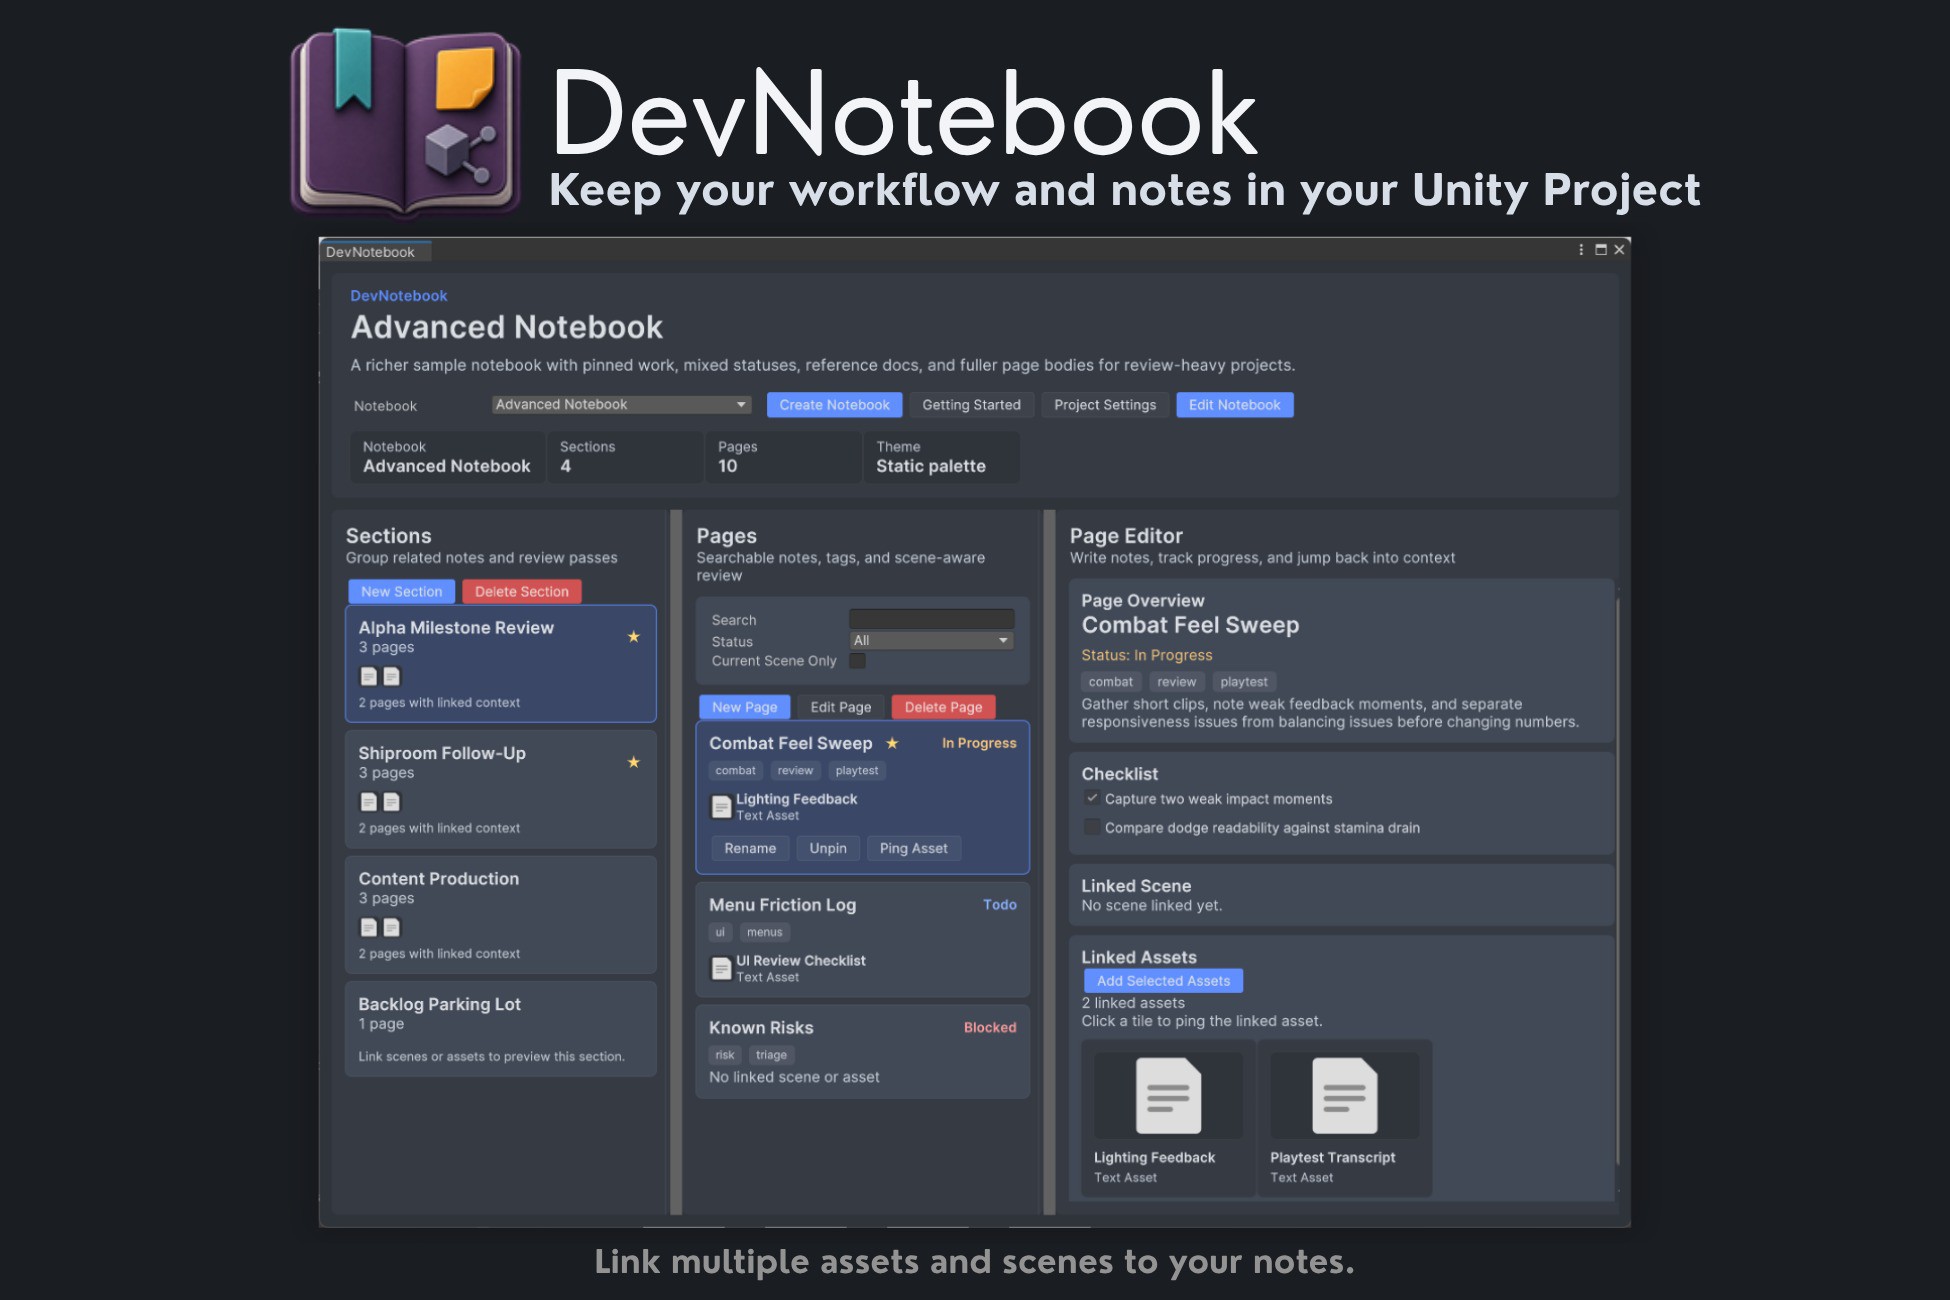Open the Status filter dropdown
This screenshot has height=1300, width=1950.
pos(932,640)
